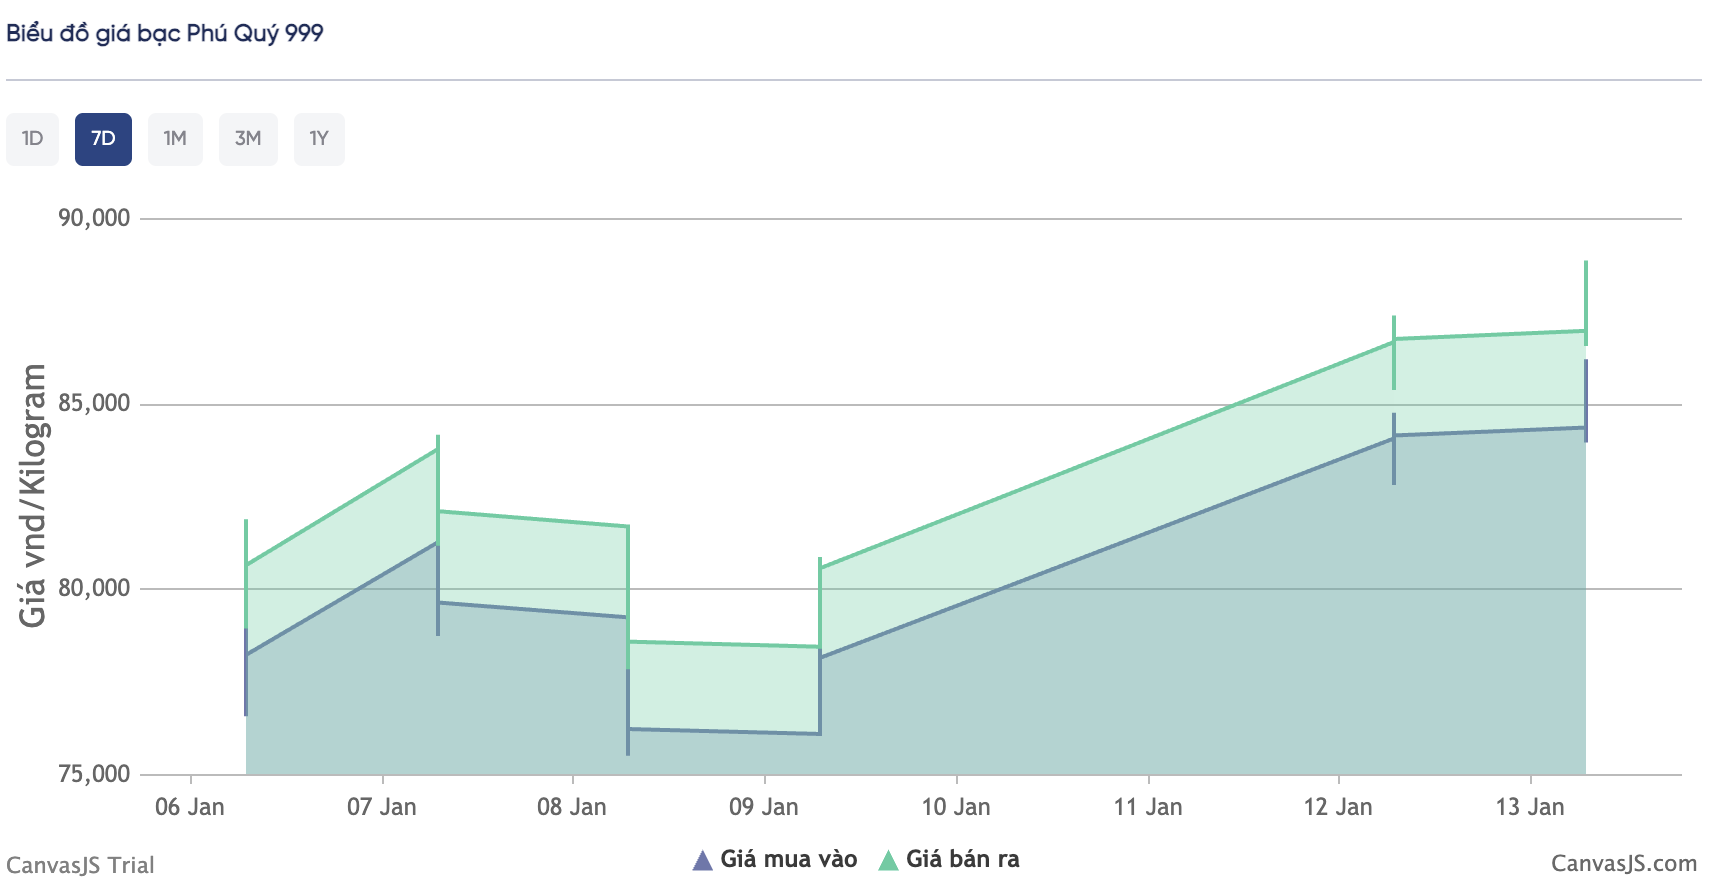Switch to the 1D time range

[33, 139]
